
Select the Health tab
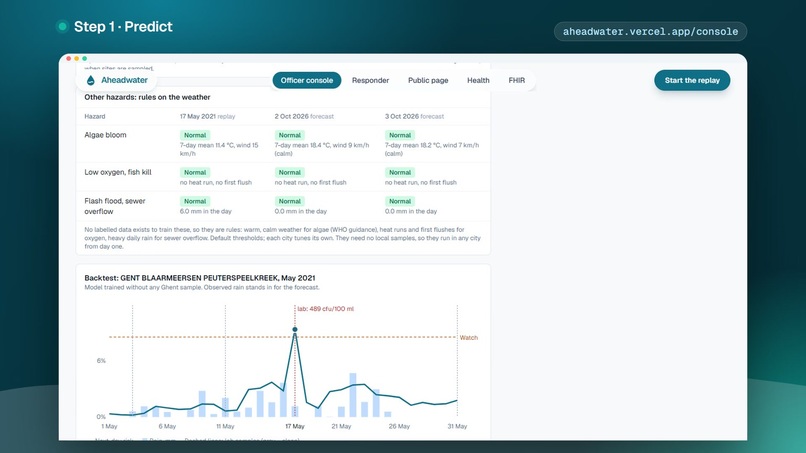pyautogui.click(x=478, y=80)
